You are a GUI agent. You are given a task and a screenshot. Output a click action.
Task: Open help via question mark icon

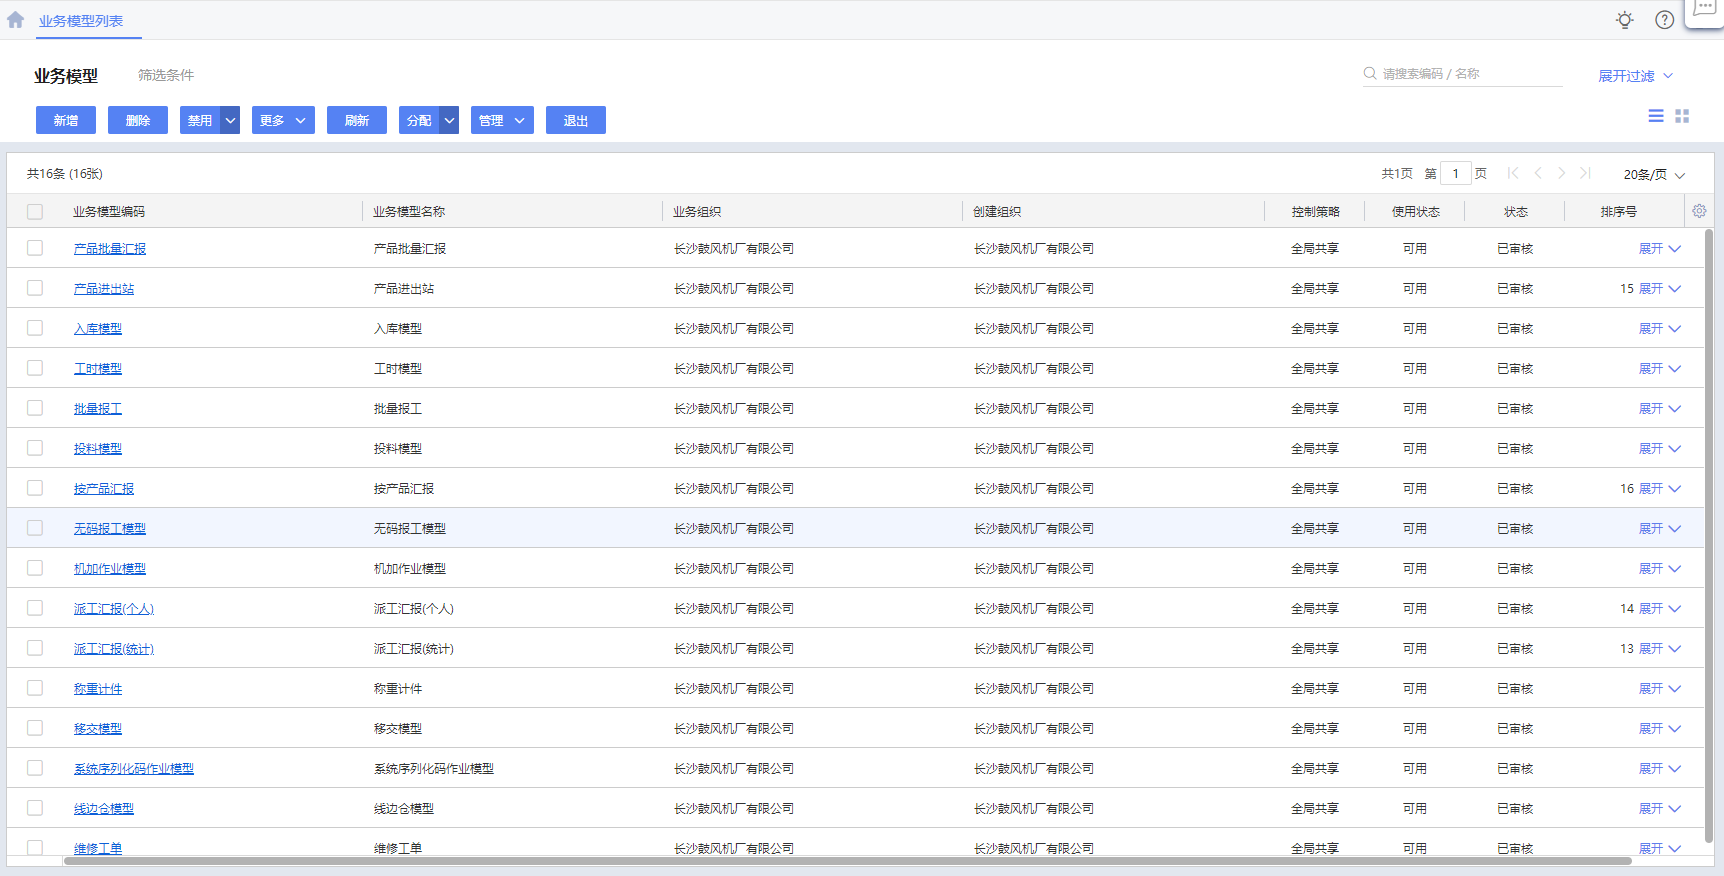pos(1664,20)
